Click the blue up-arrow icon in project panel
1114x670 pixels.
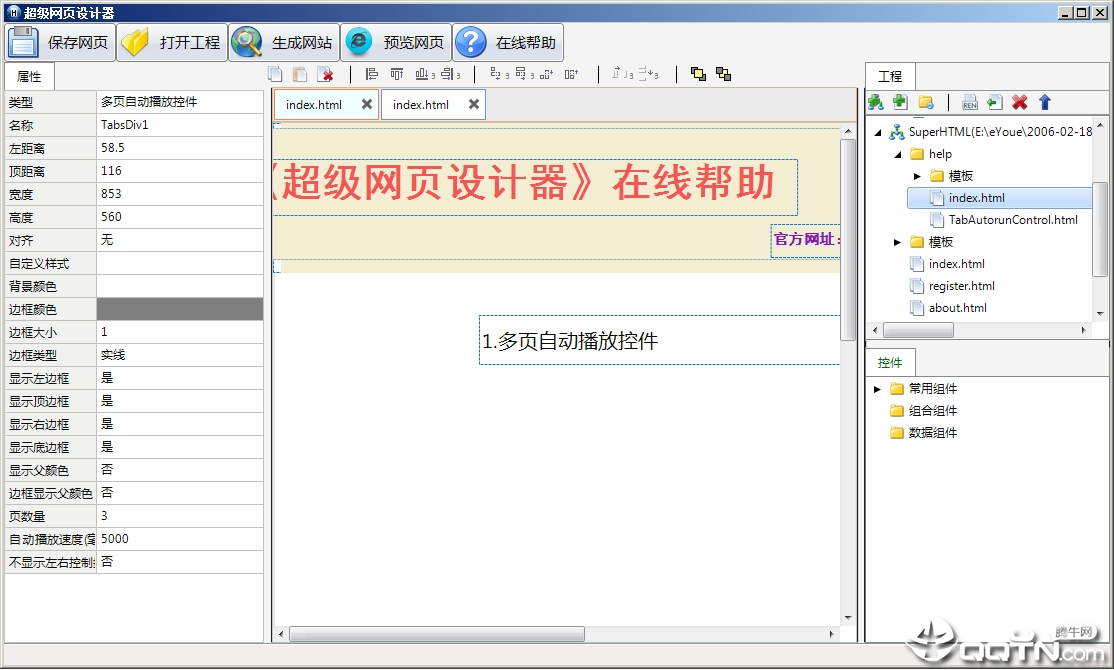pos(1045,102)
